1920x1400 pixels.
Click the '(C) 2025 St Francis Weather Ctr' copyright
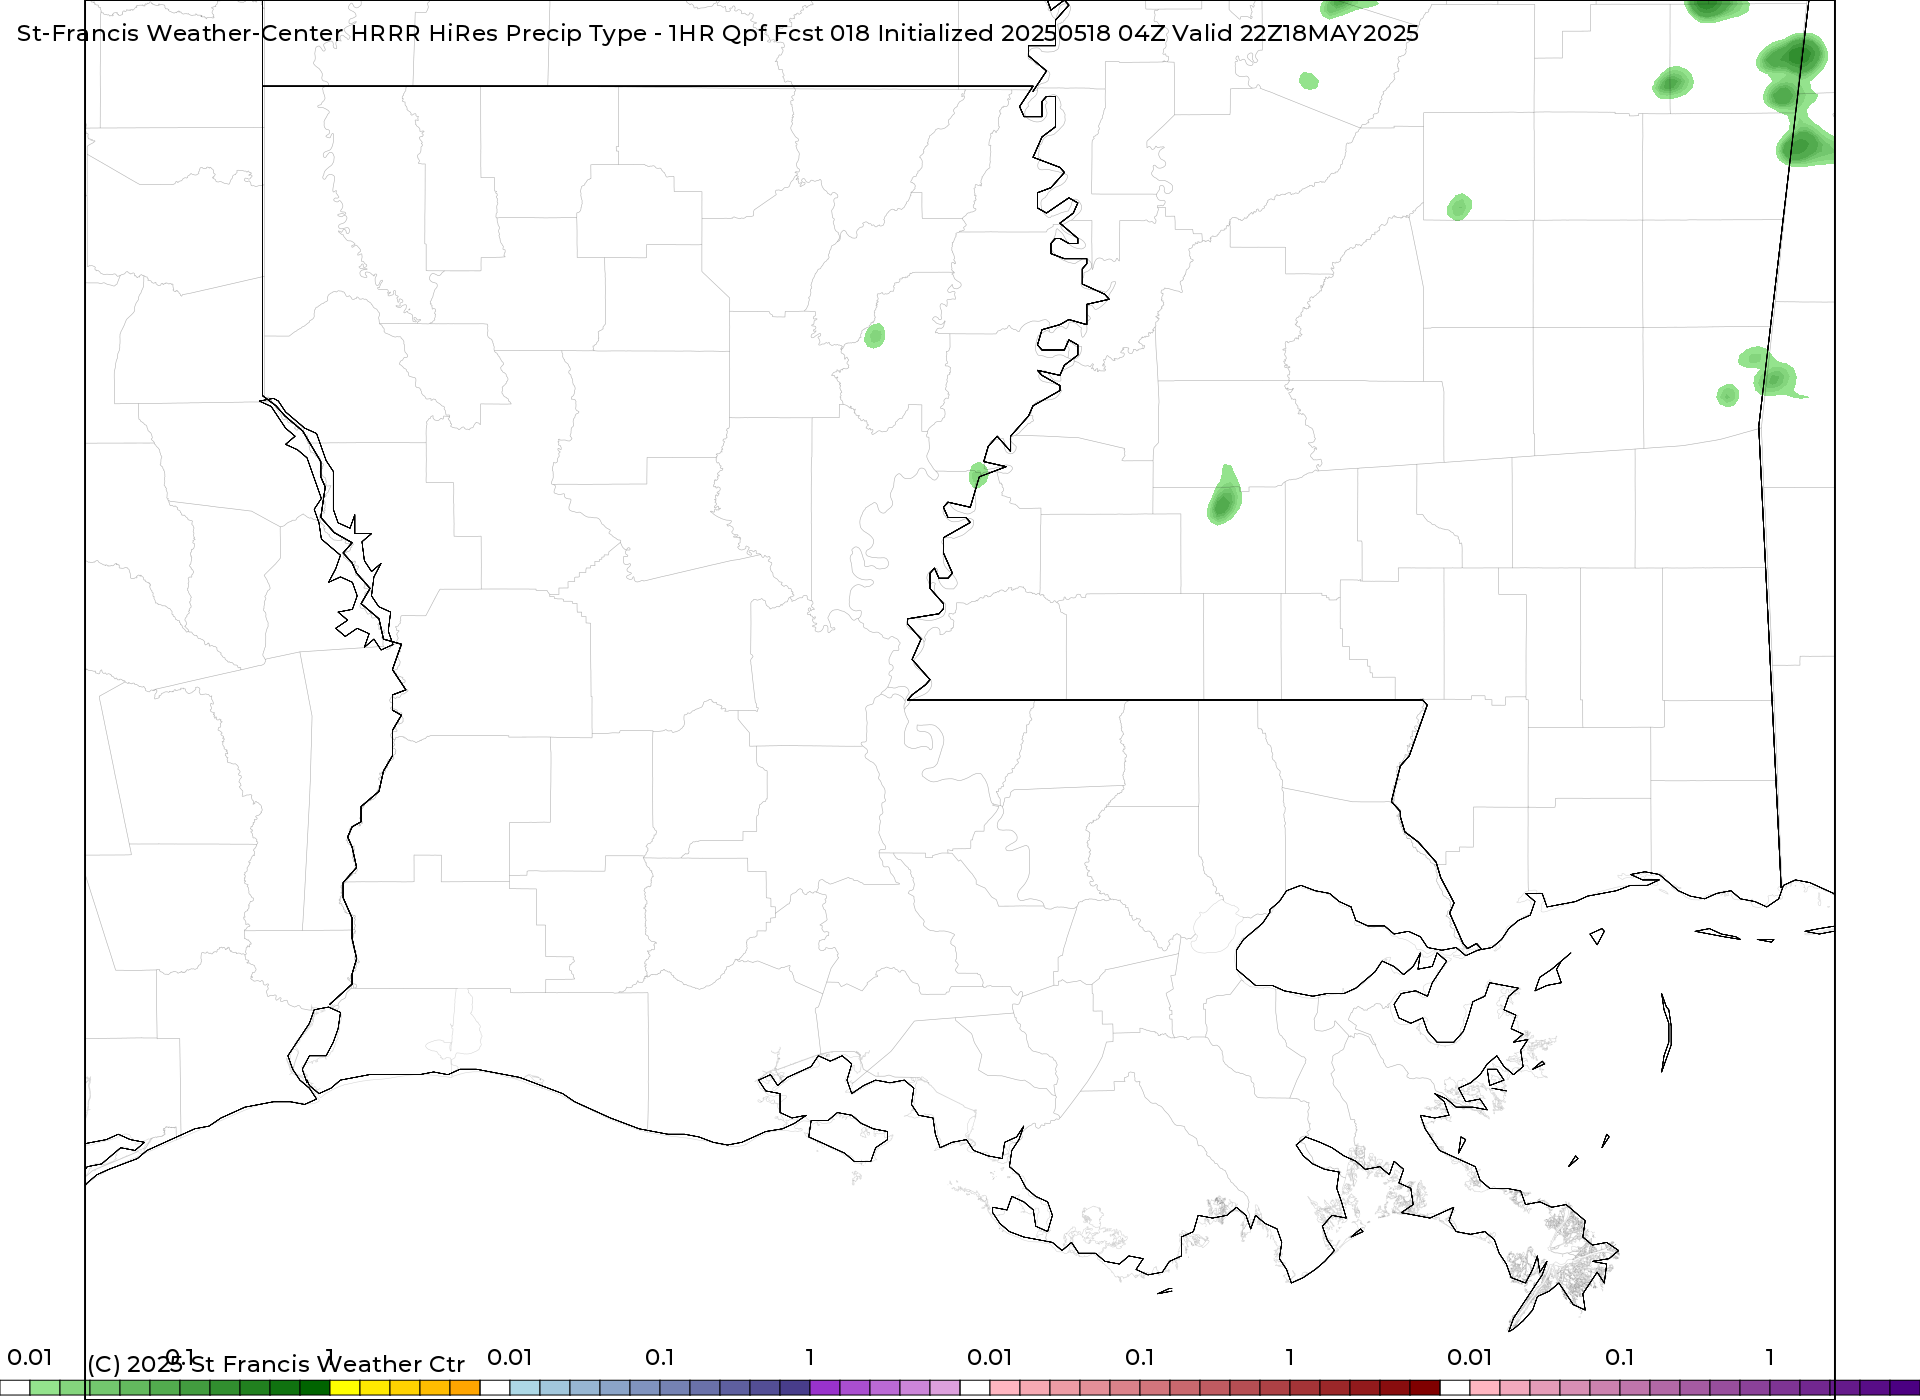point(276,1364)
